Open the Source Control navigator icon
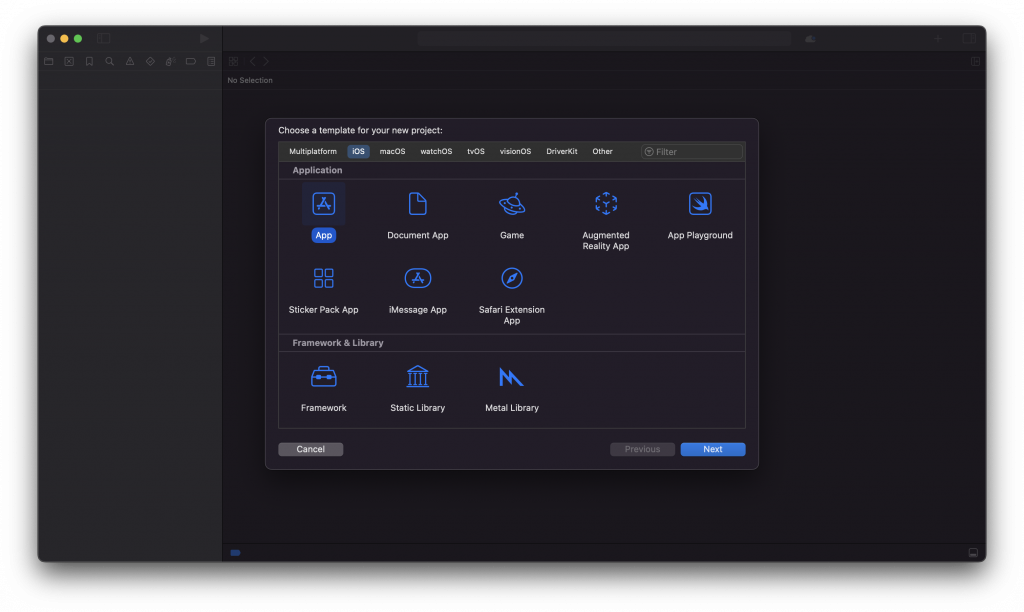 [x=69, y=61]
